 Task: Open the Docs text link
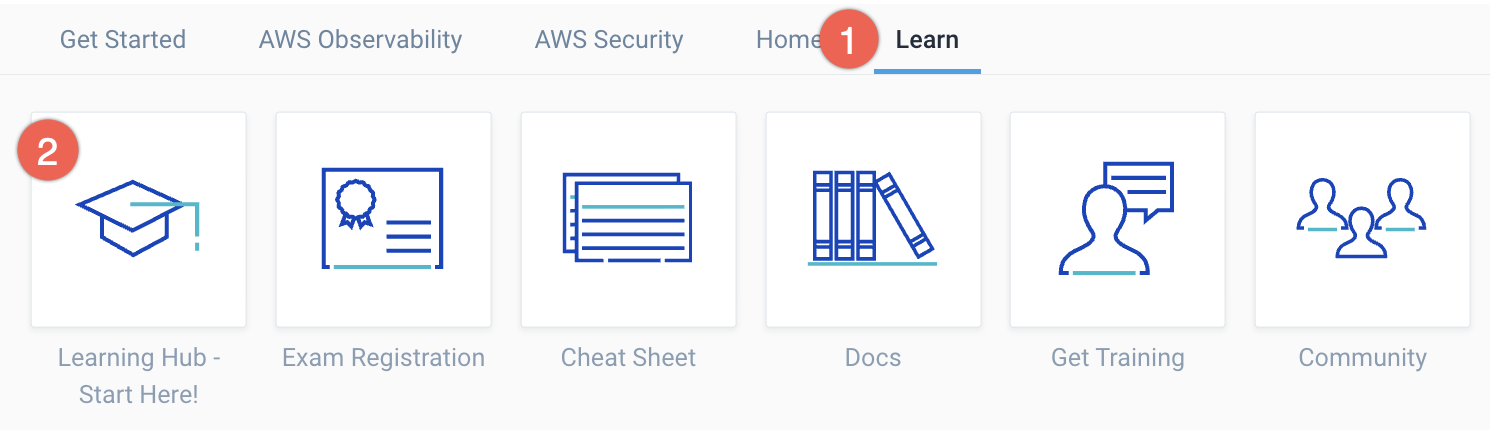(x=873, y=358)
